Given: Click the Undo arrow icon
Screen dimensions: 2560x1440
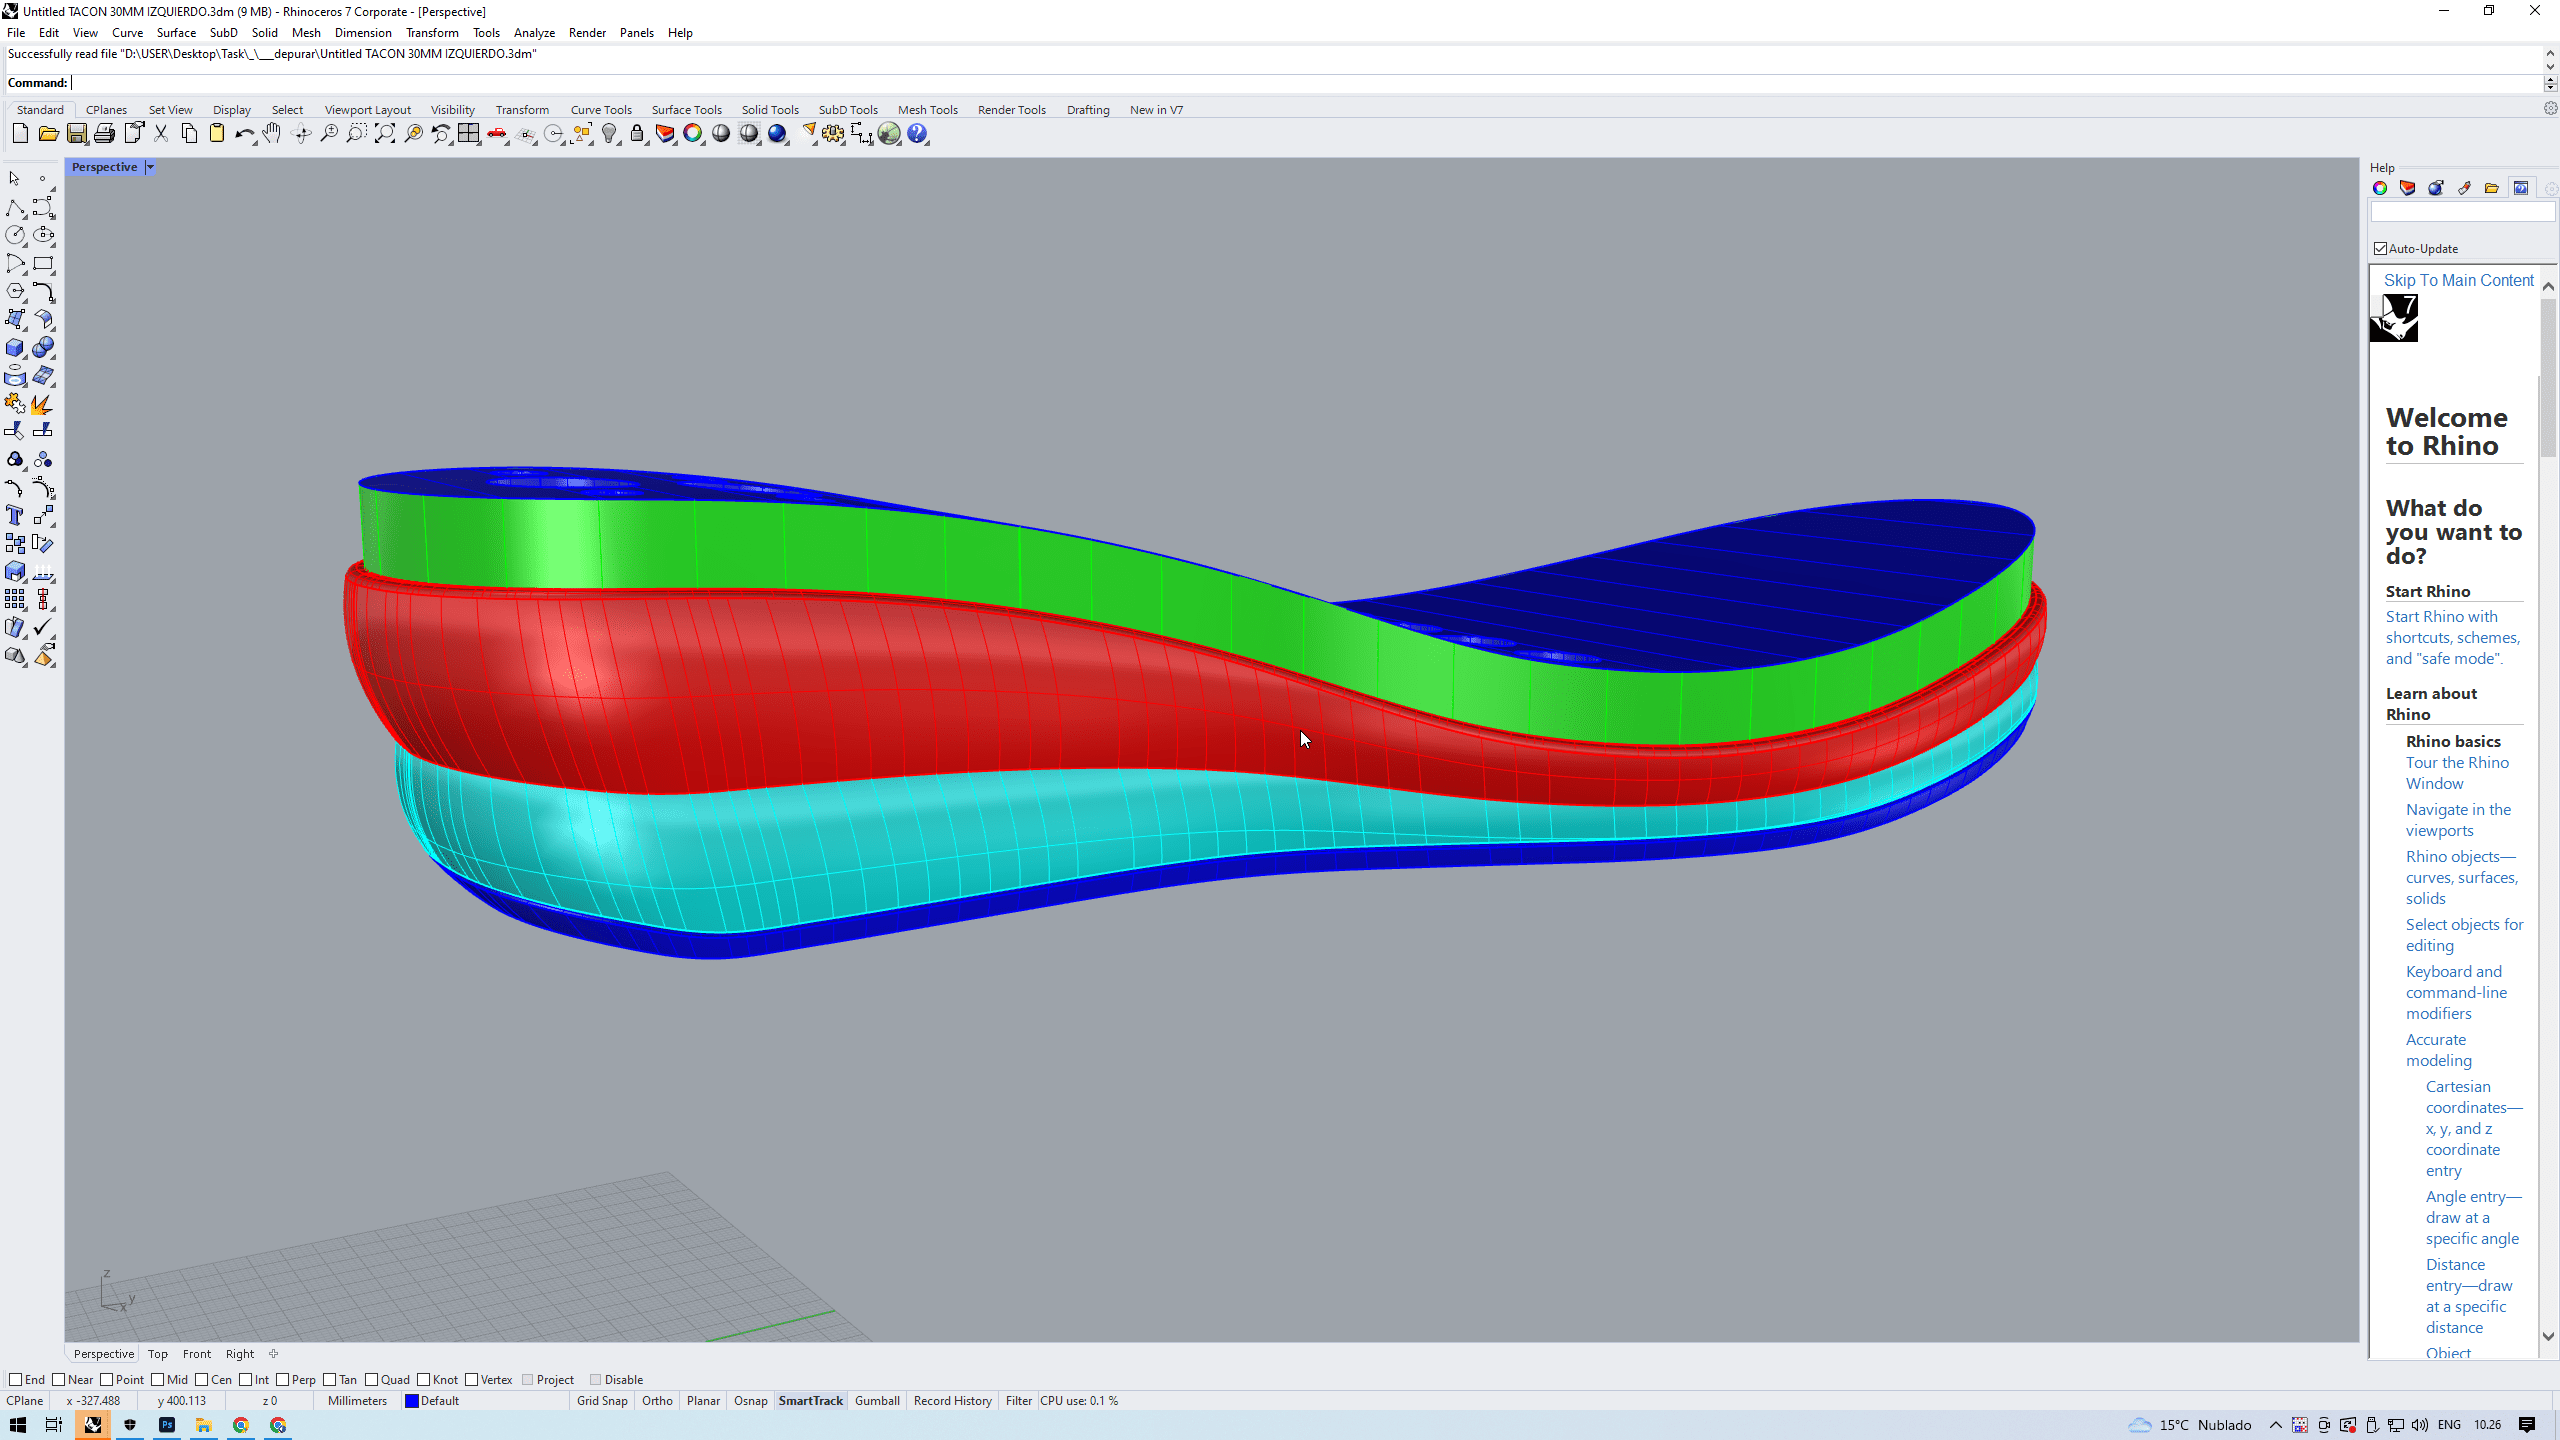Looking at the screenshot, I should (x=243, y=134).
